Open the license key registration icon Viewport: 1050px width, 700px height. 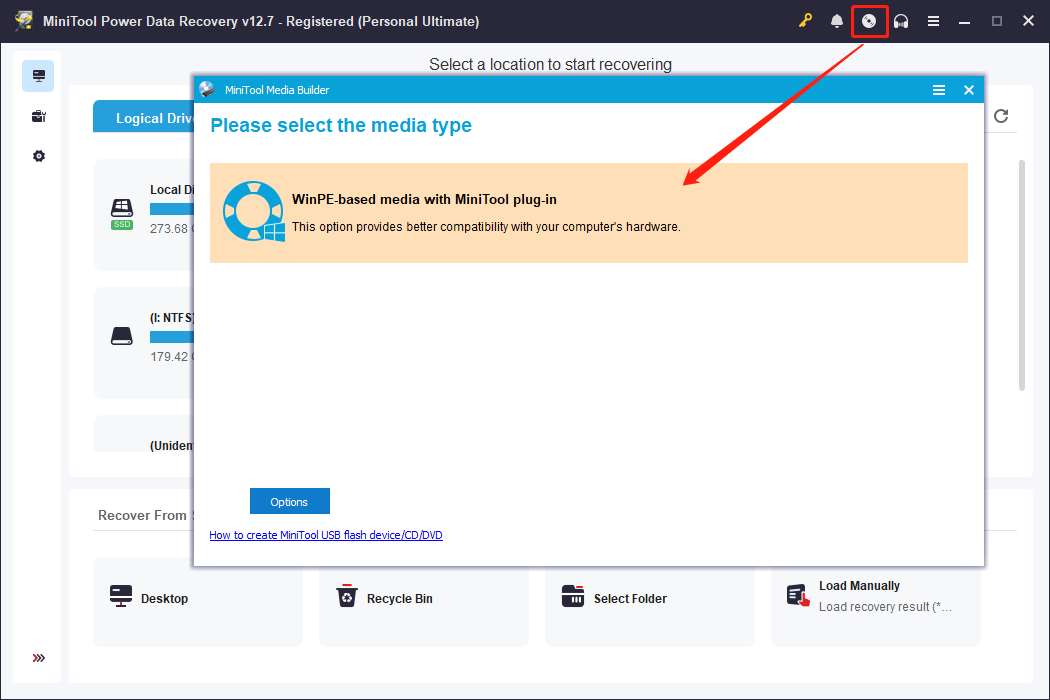(x=805, y=20)
